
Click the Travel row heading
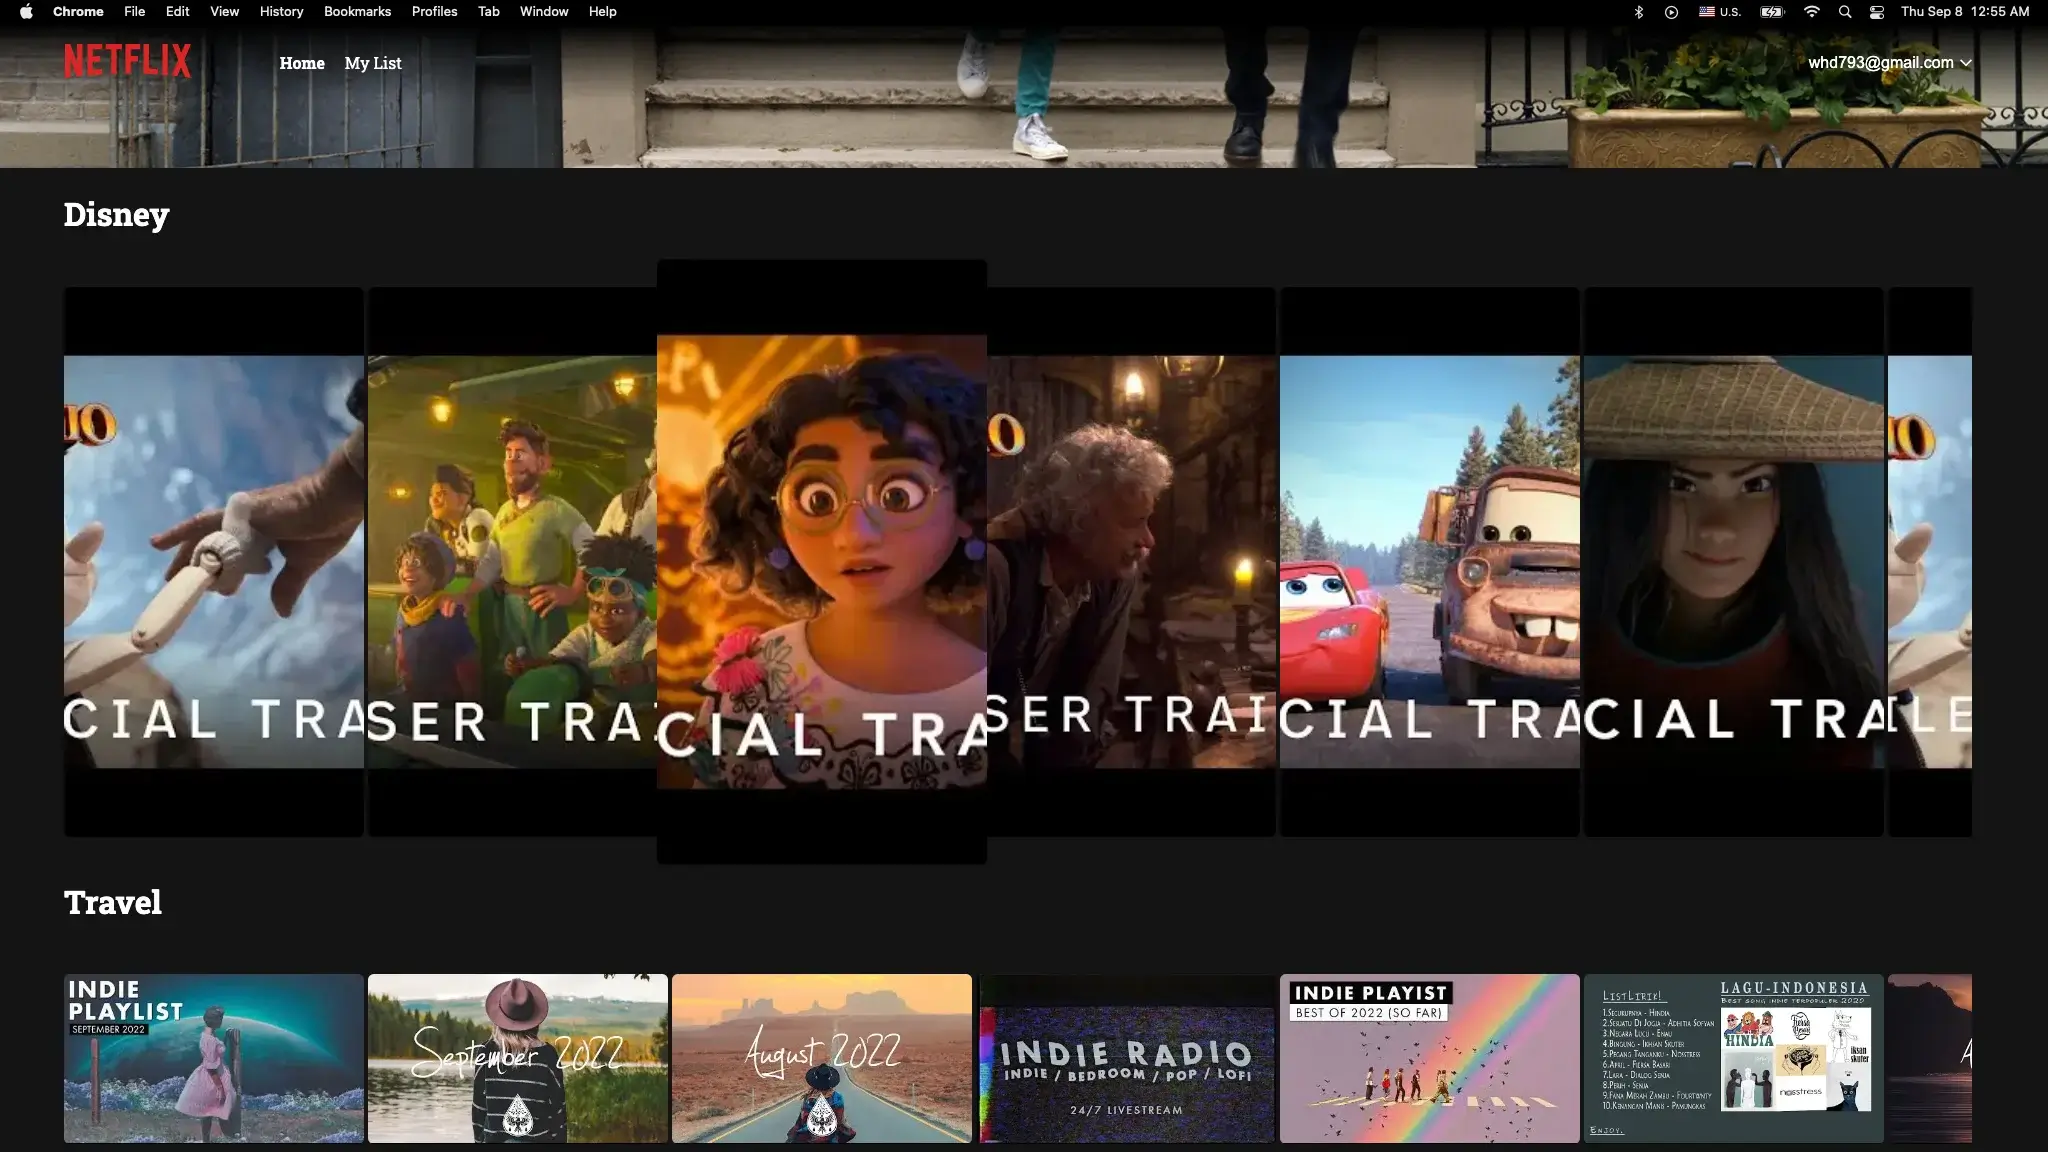[113, 902]
